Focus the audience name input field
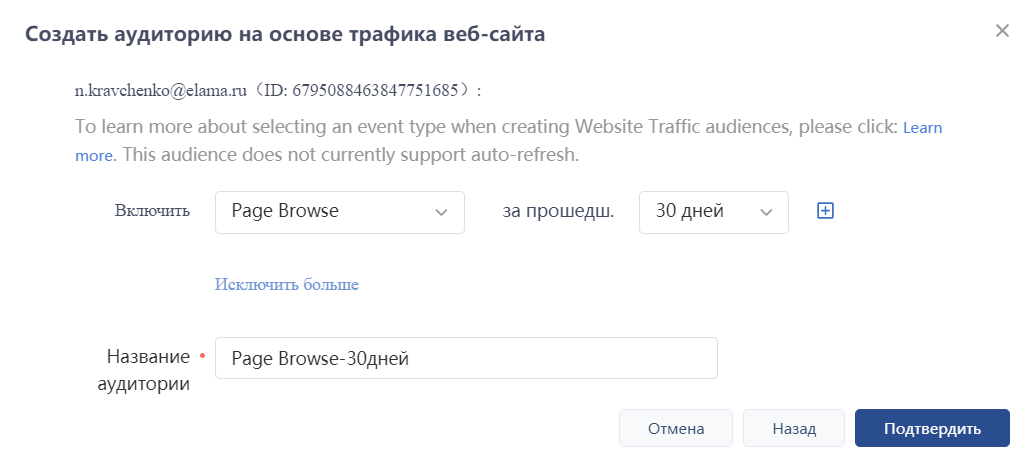The width and height of the screenshot is (1036, 465). click(x=466, y=358)
